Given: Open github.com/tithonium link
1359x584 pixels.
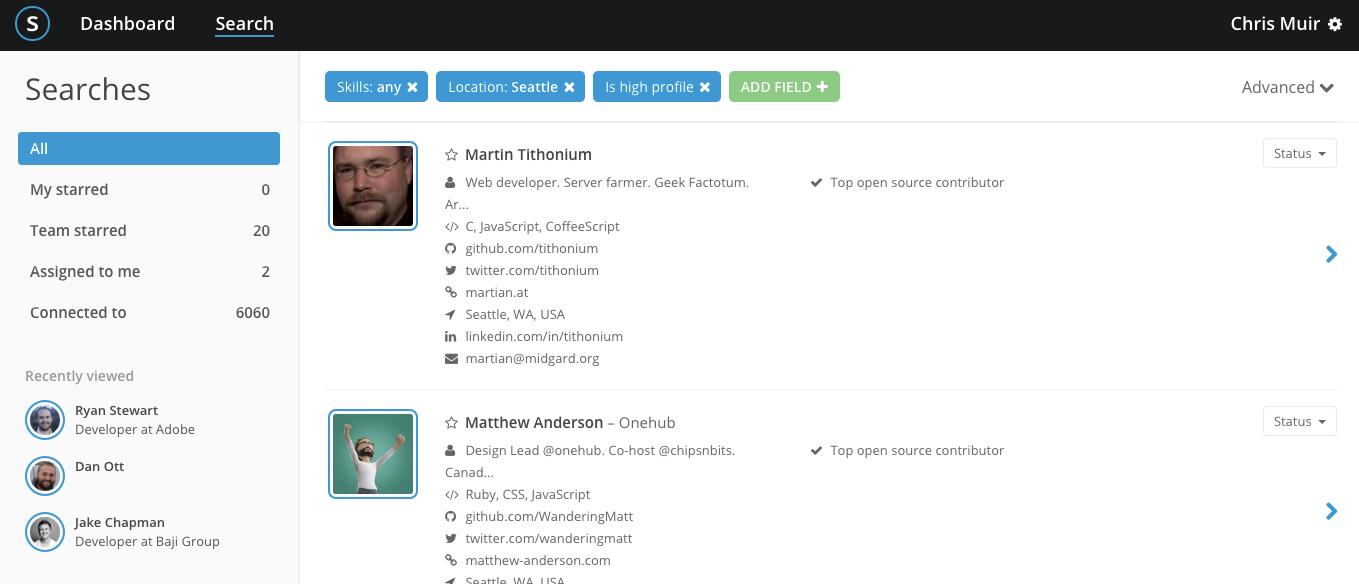Looking at the screenshot, I should pos(531,248).
